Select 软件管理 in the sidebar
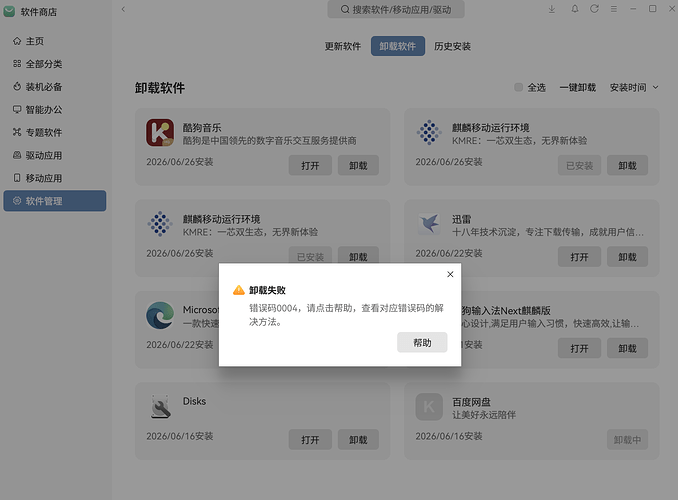Screen dimensions: 678x500 pyautogui.click(x=55, y=201)
